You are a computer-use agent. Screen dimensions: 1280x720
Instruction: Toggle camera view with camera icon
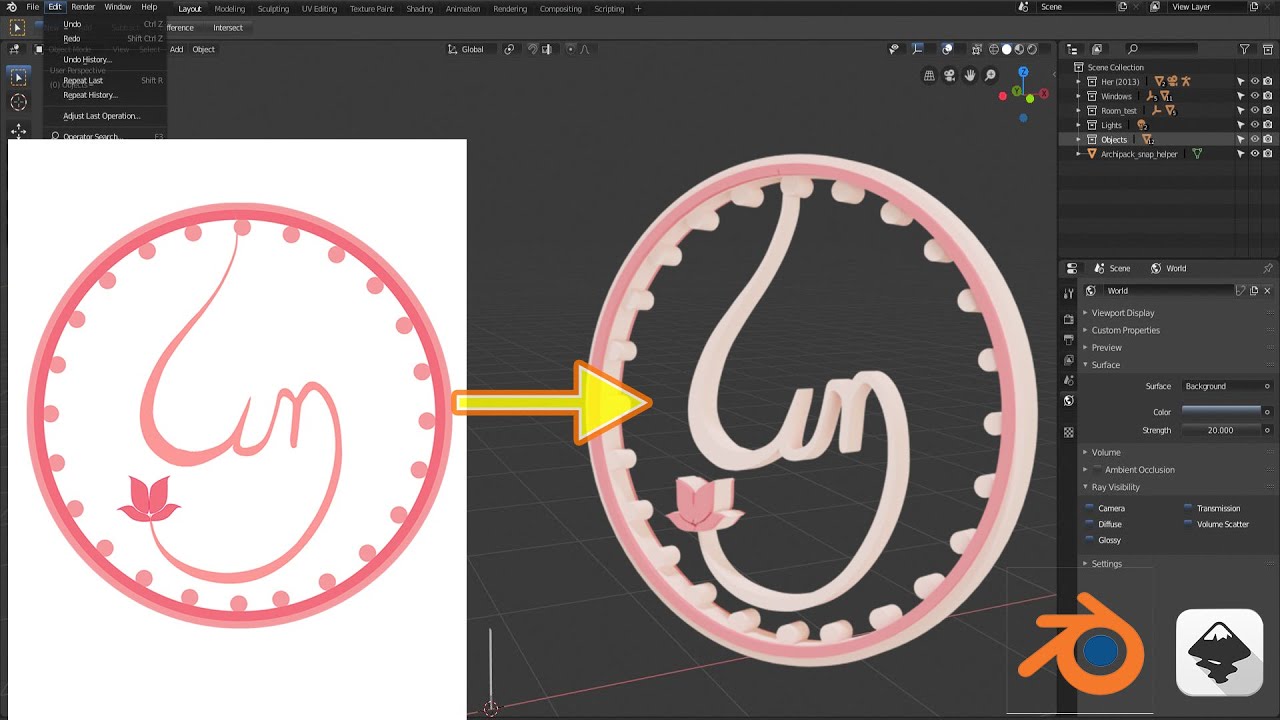pos(949,75)
